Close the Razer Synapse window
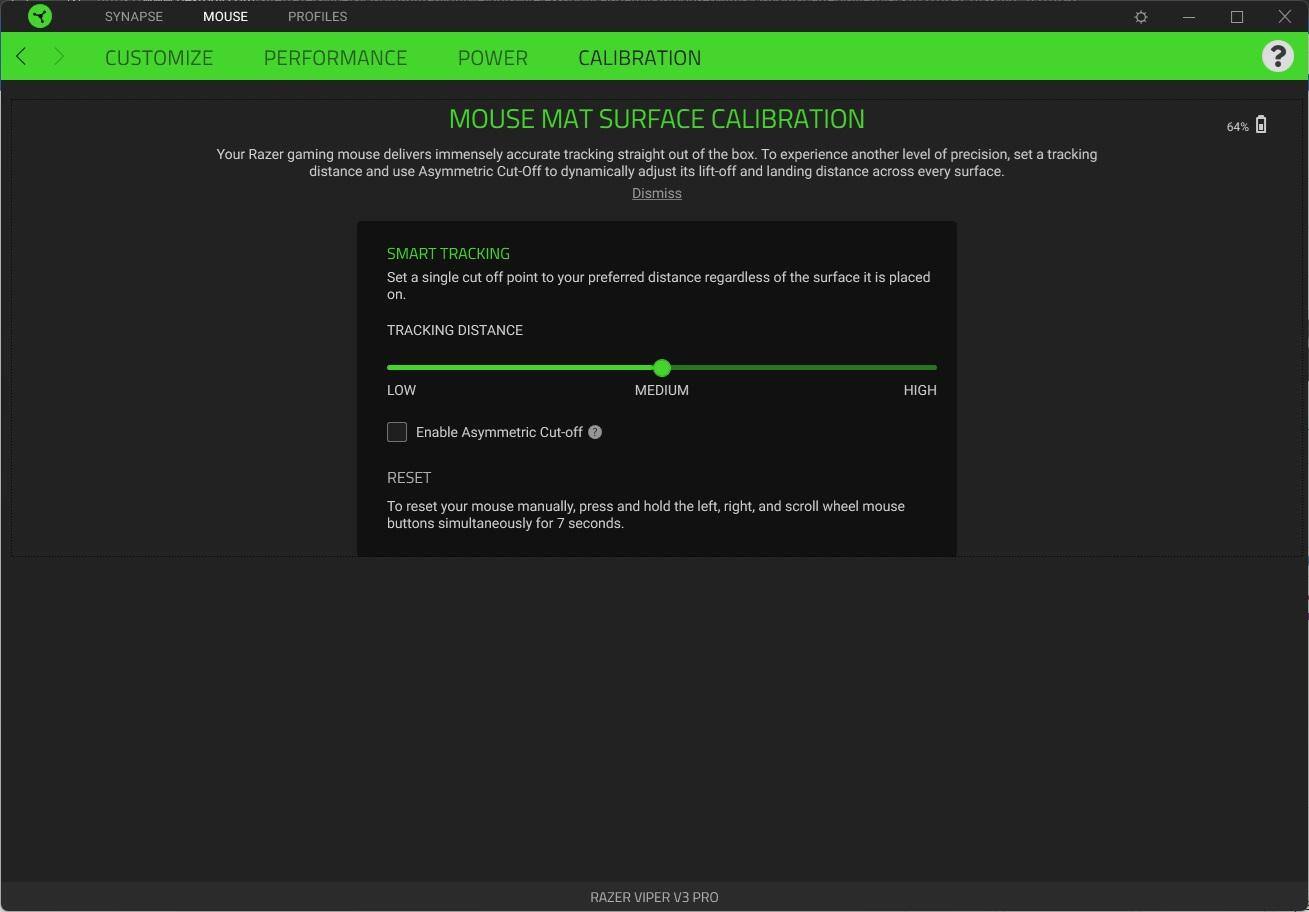The width and height of the screenshot is (1309, 912). 1285,17
